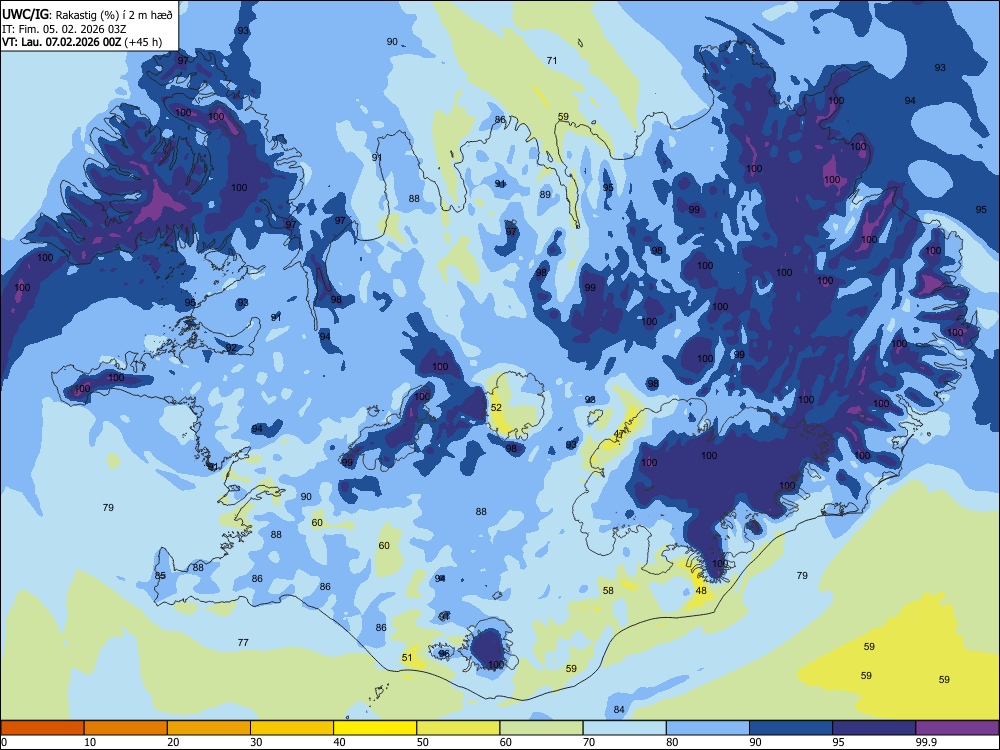
Task: Click the 'IT: Fim. 05. 02. 2026 03Z' line
Action: pos(64,29)
